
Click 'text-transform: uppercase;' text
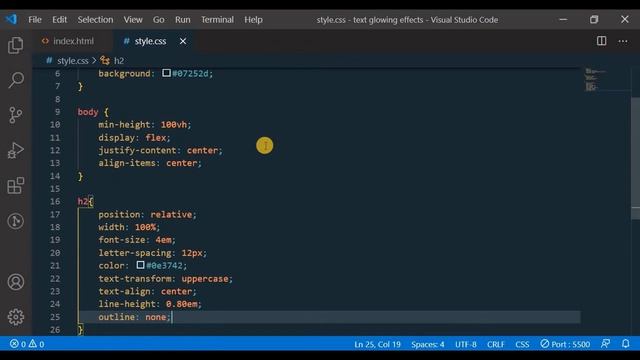tap(165, 278)
